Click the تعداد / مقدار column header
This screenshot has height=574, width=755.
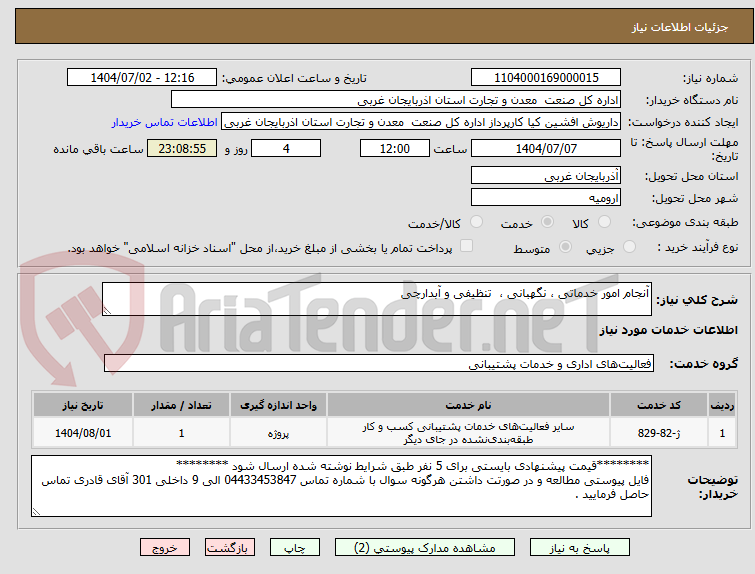point(182,405)
